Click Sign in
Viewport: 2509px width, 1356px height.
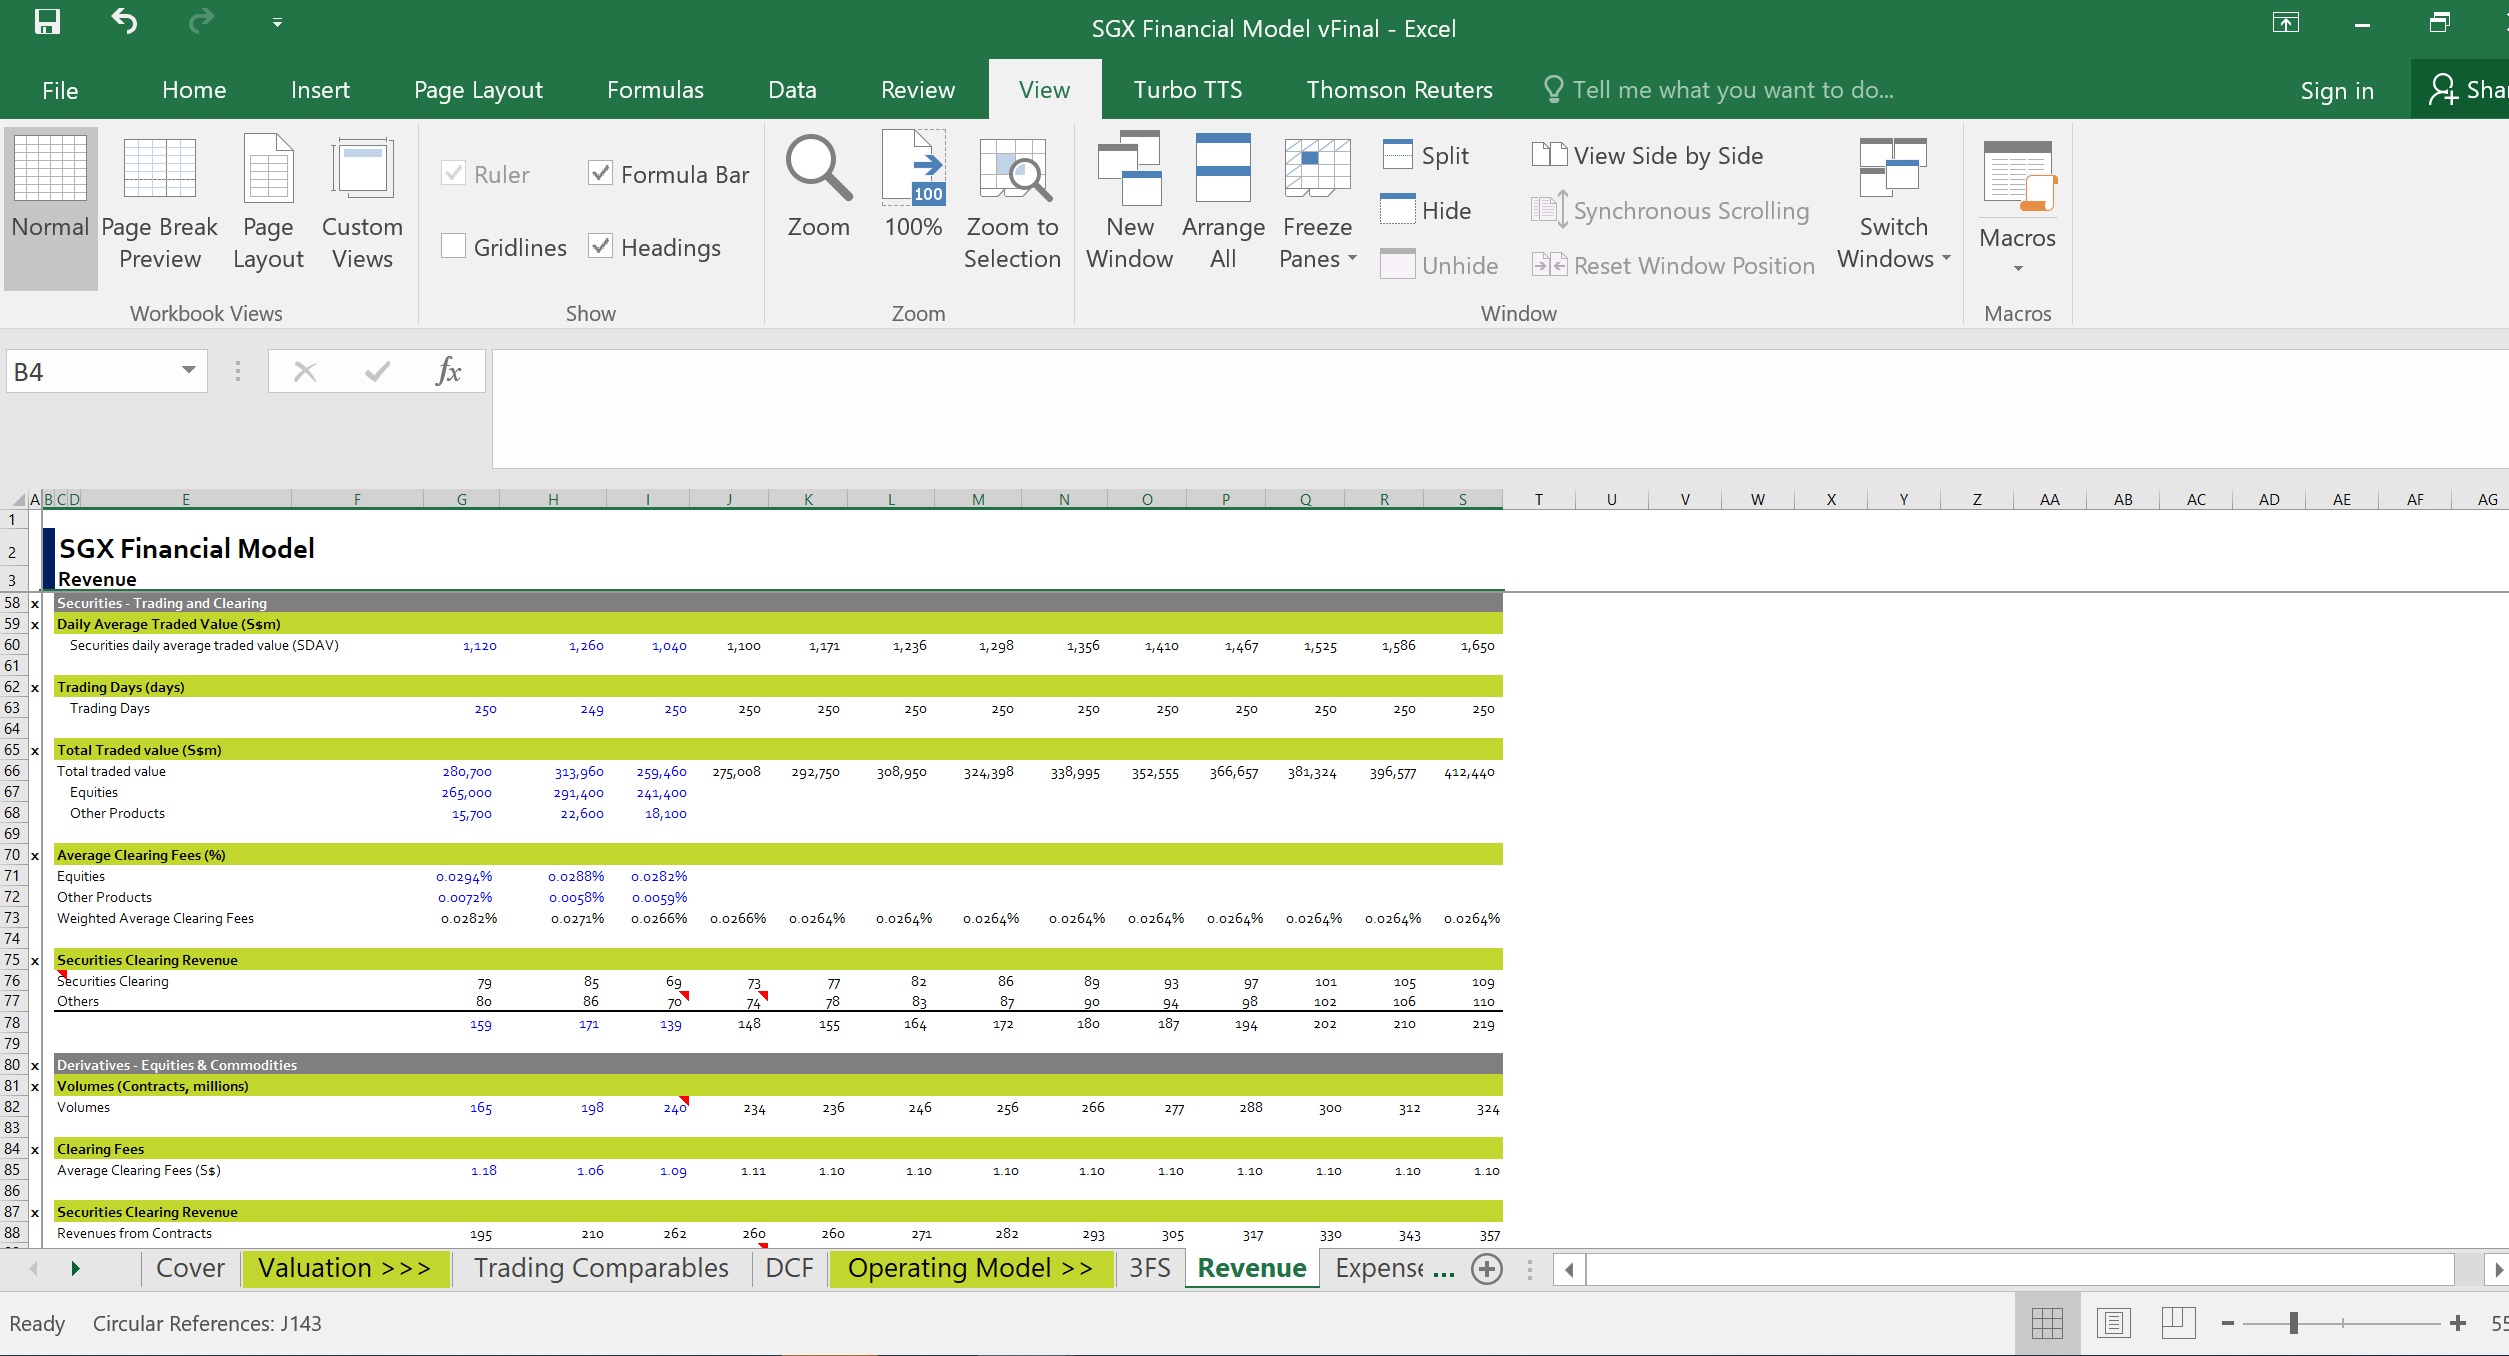[2336, 90]
